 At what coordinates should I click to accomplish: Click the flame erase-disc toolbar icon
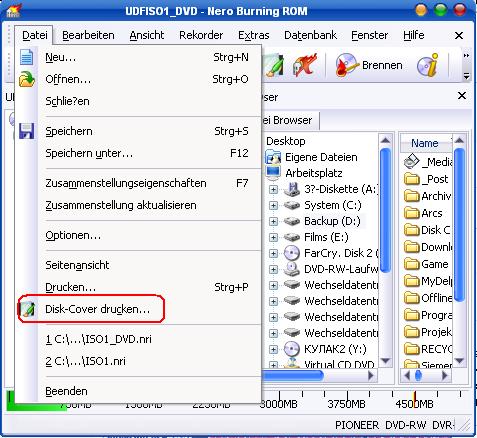pos(304,64)
